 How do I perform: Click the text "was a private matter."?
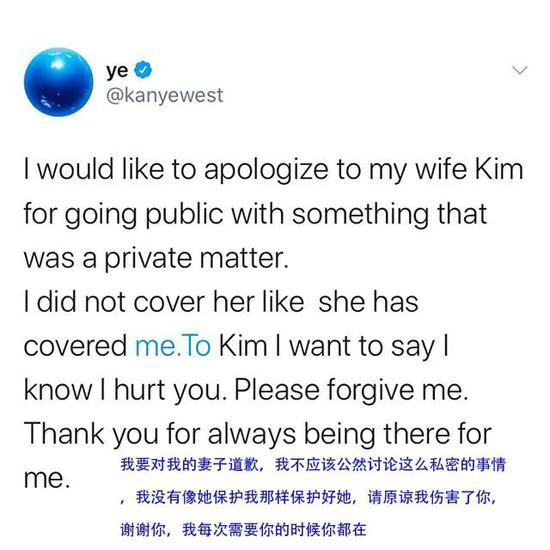coord(156,258)
